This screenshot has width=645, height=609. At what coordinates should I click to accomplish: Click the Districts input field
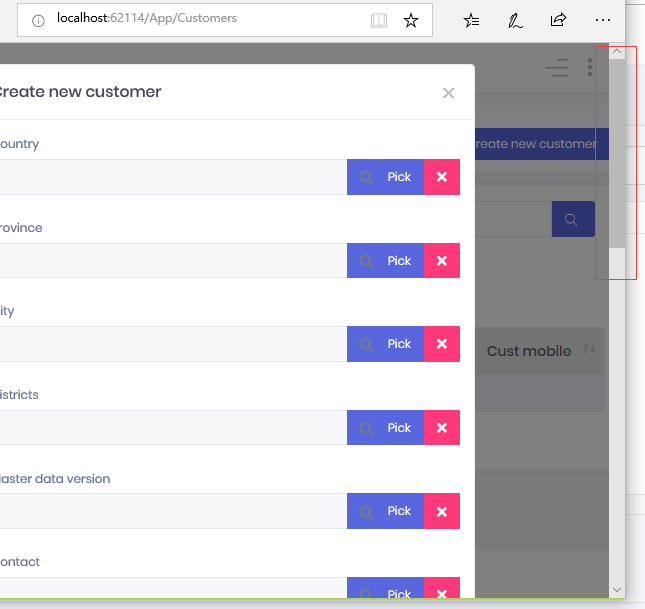click(x=173, y=428)
